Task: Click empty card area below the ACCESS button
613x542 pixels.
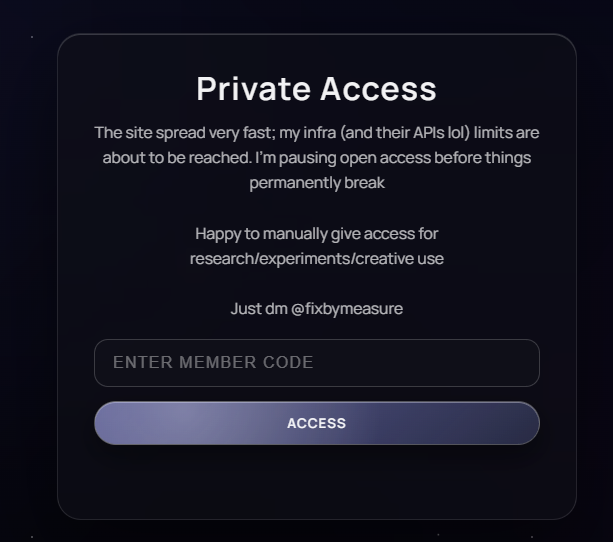Action: [317, 483]
